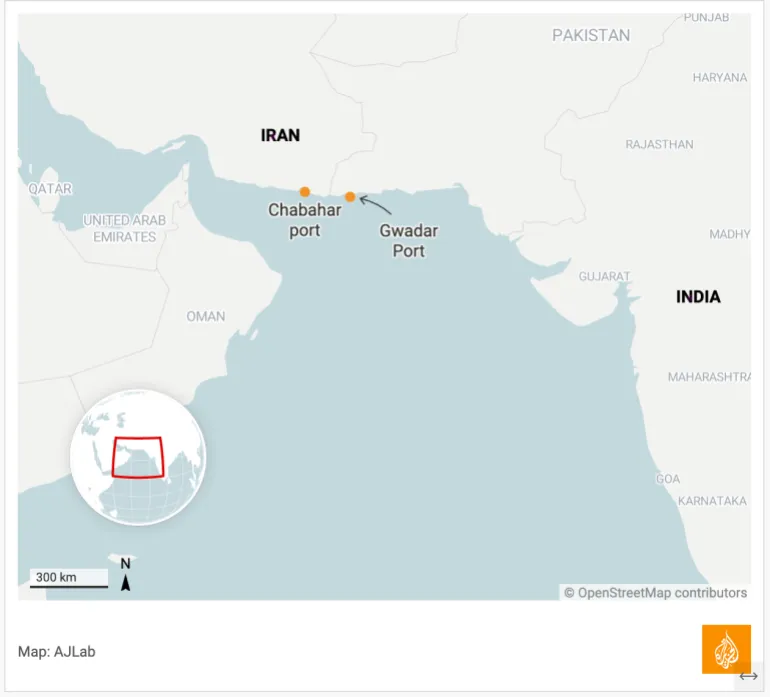Click the horizontal resize arrows icon

click(x=749, y=677)
